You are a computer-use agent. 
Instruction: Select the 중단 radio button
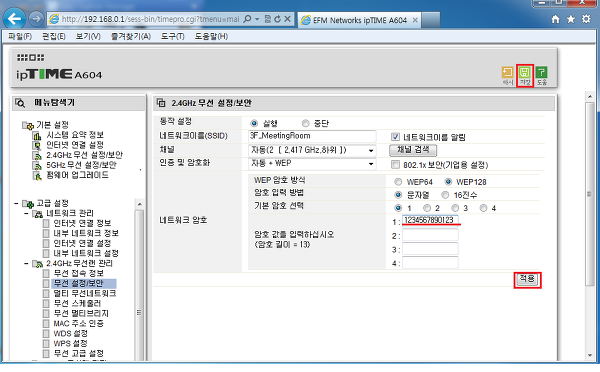[x=305, y=123]
